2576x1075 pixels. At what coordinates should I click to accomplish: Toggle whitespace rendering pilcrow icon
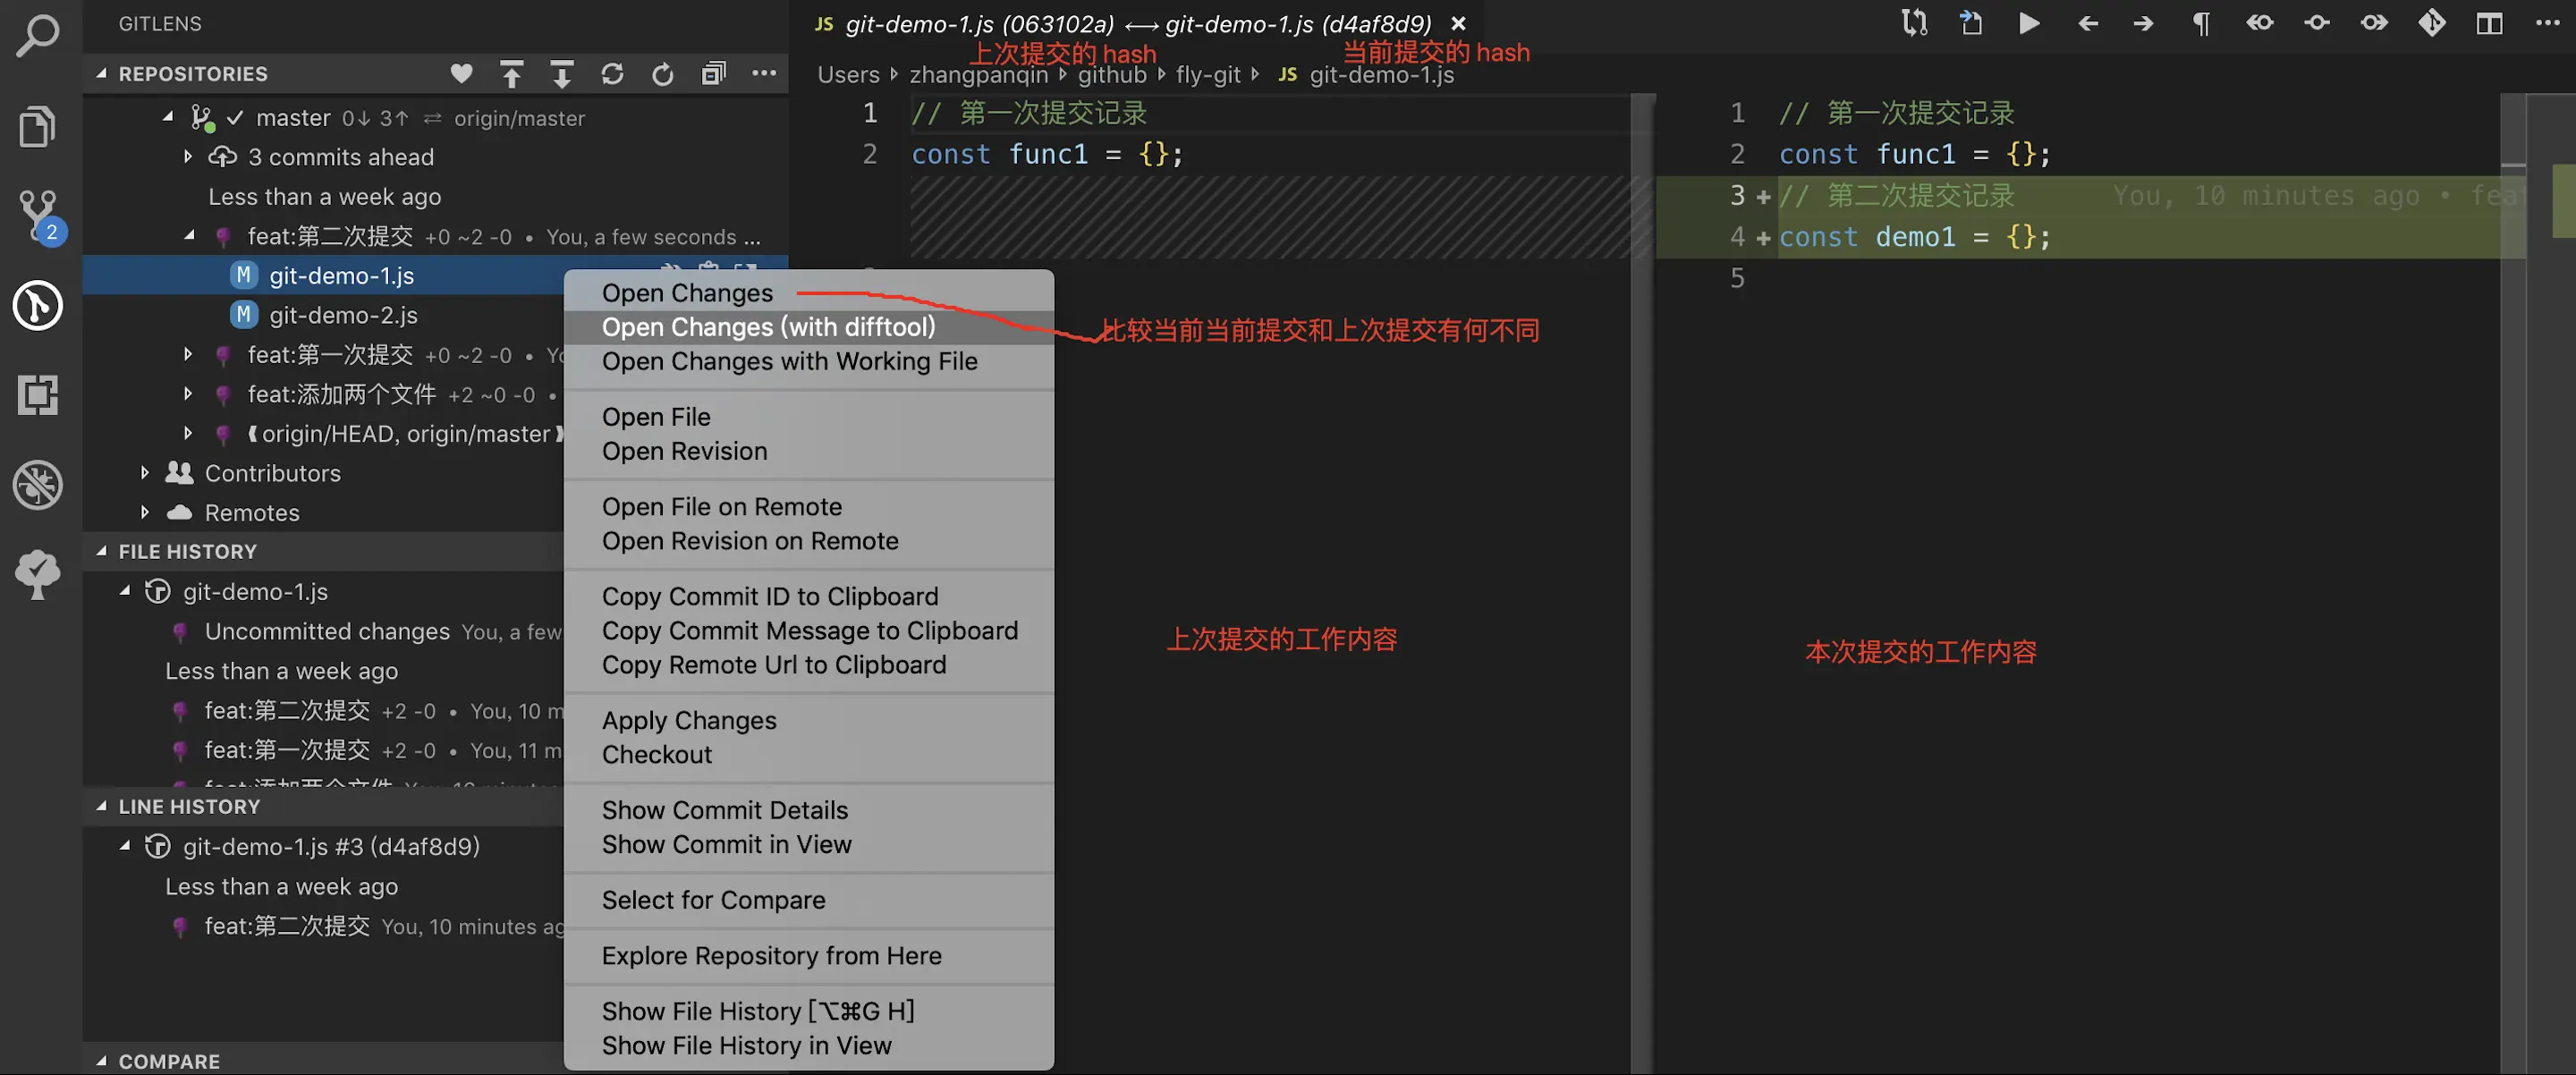2201,23
